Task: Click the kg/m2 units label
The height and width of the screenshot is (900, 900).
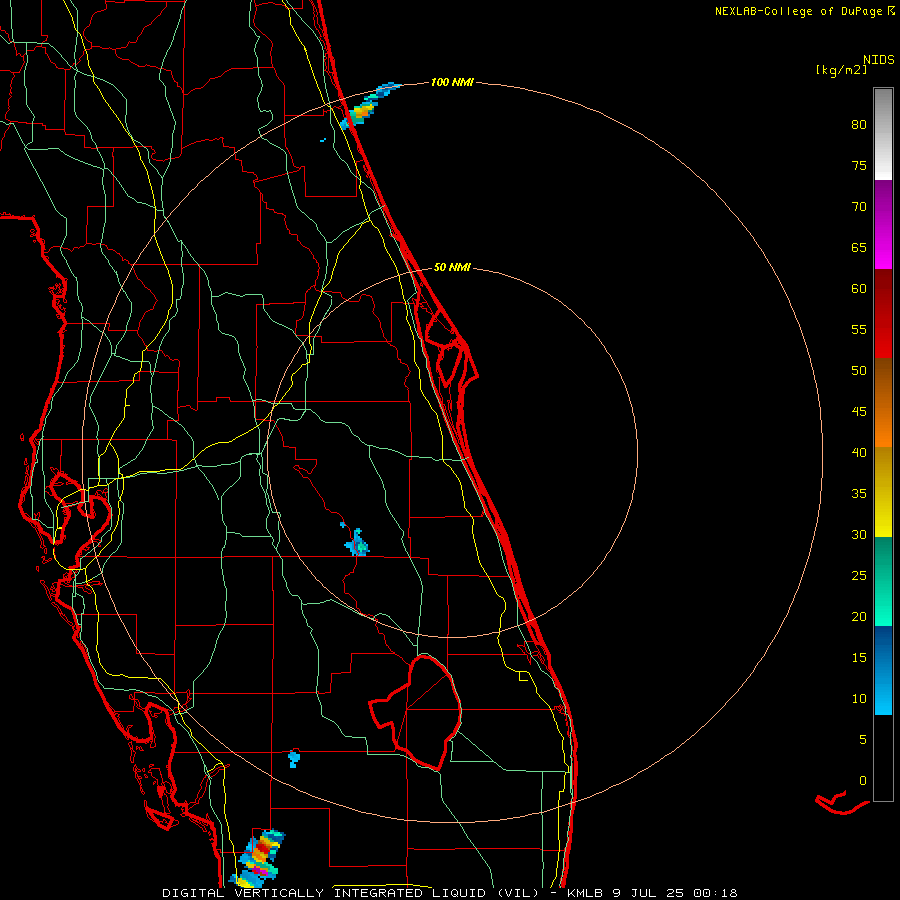Action: click(x=841, y=70)
